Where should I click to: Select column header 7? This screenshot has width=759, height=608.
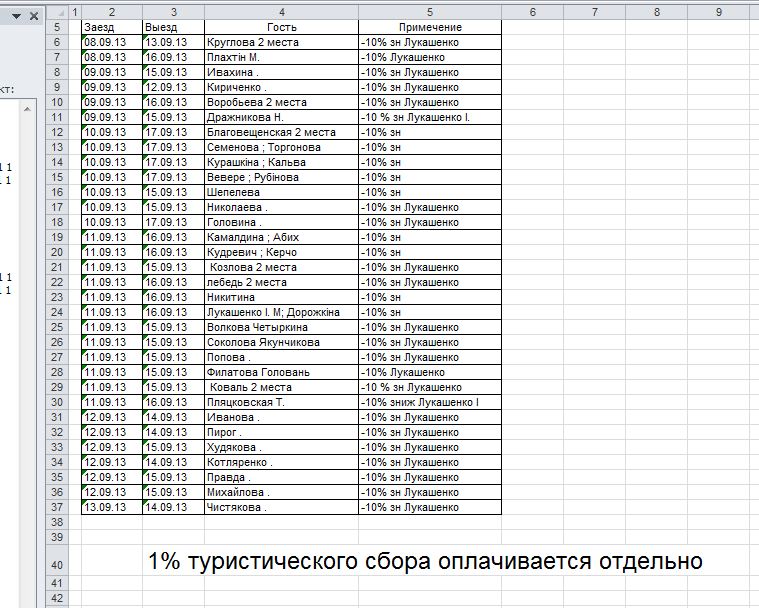tap(594, 12)
